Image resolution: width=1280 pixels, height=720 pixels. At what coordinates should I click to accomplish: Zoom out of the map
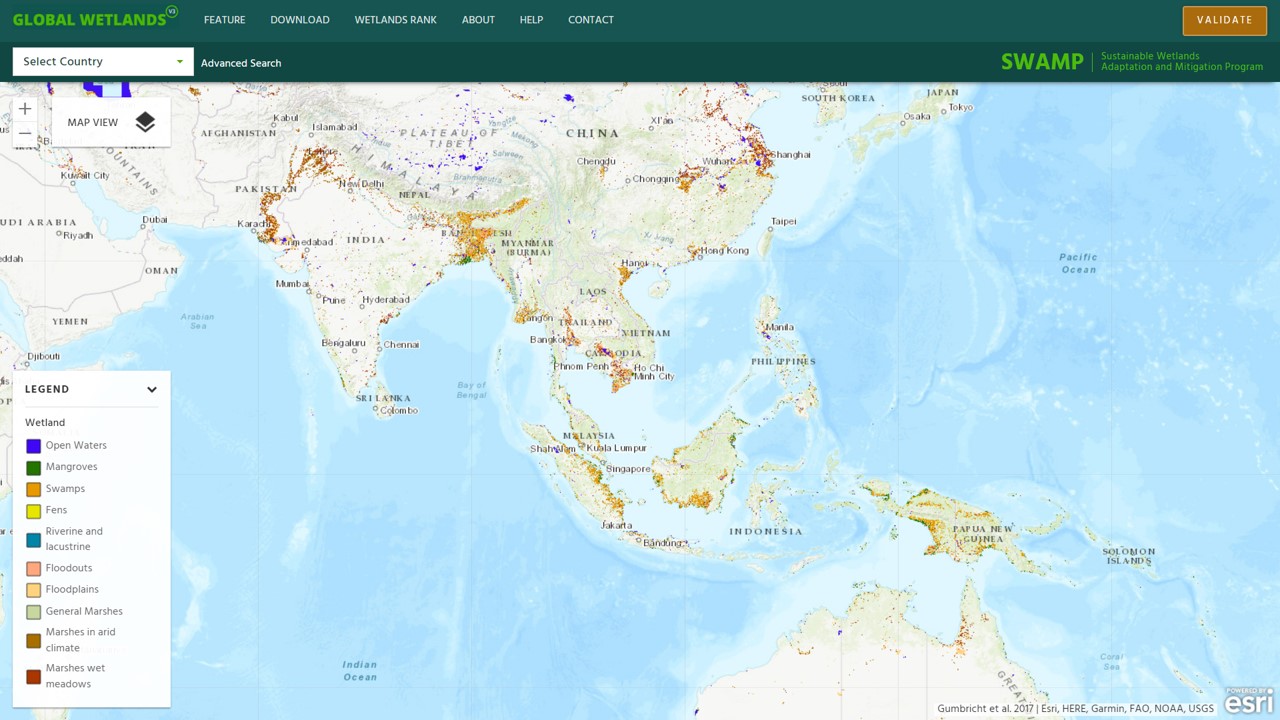point(25,134)
